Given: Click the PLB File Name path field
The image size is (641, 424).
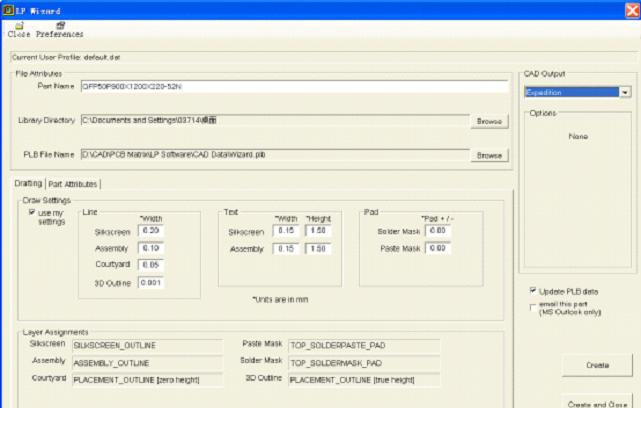Looking at the screenshot, I should tap(275, 155).
